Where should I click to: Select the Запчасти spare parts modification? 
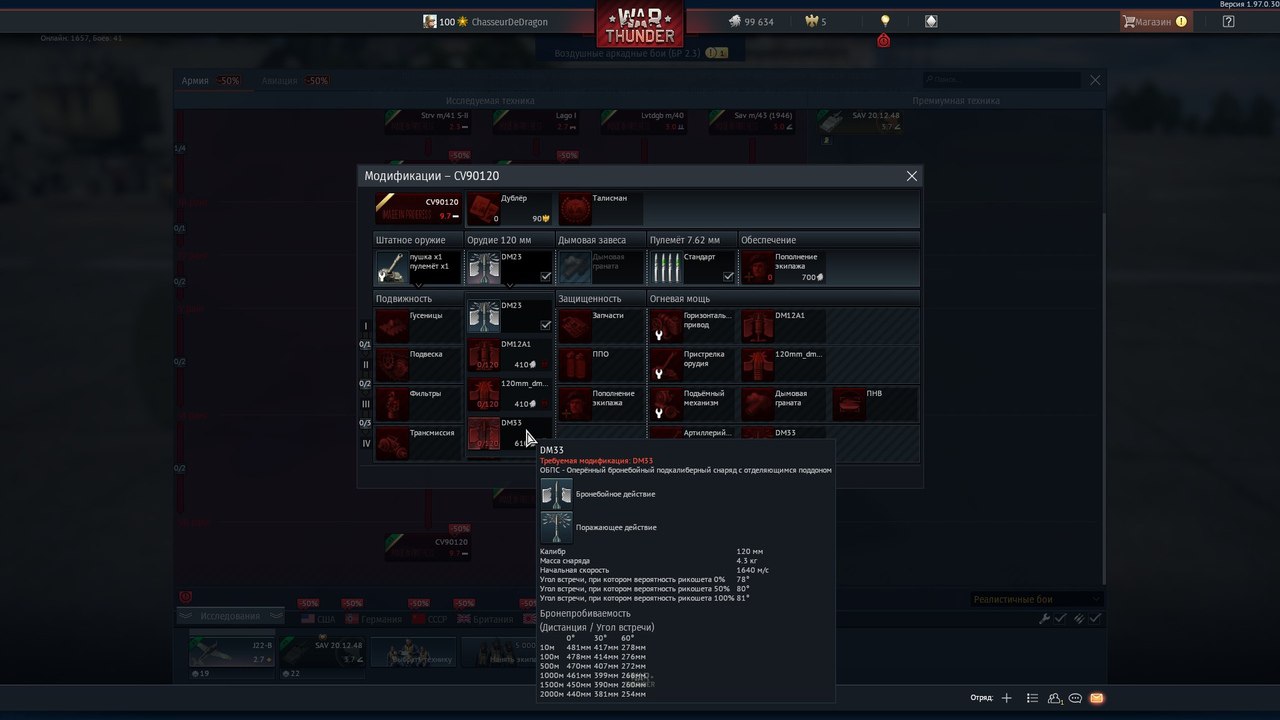point(601,325)
